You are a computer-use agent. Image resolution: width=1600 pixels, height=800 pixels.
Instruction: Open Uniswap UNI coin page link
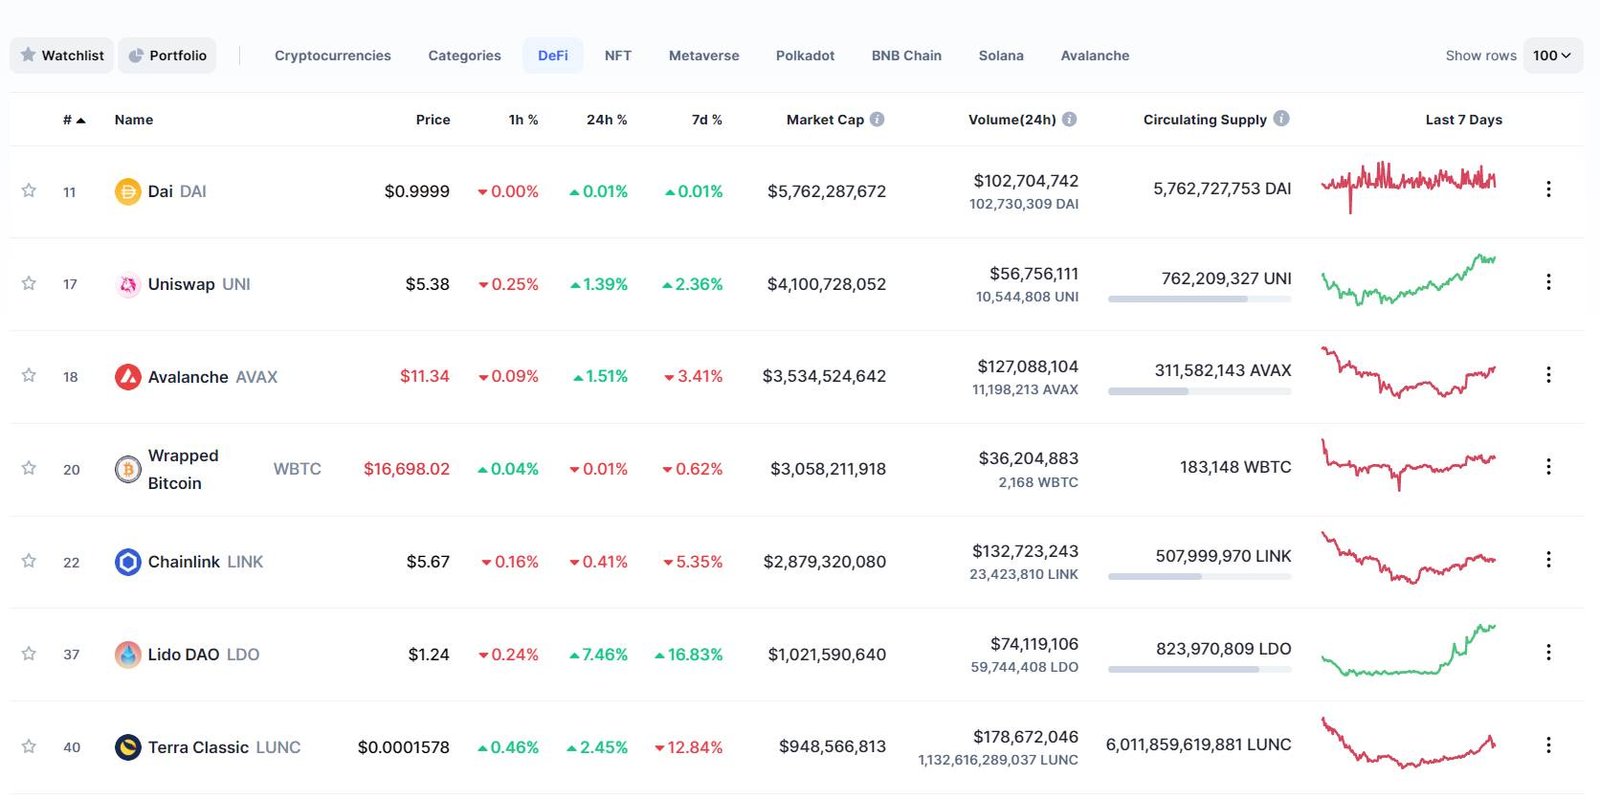199,284
